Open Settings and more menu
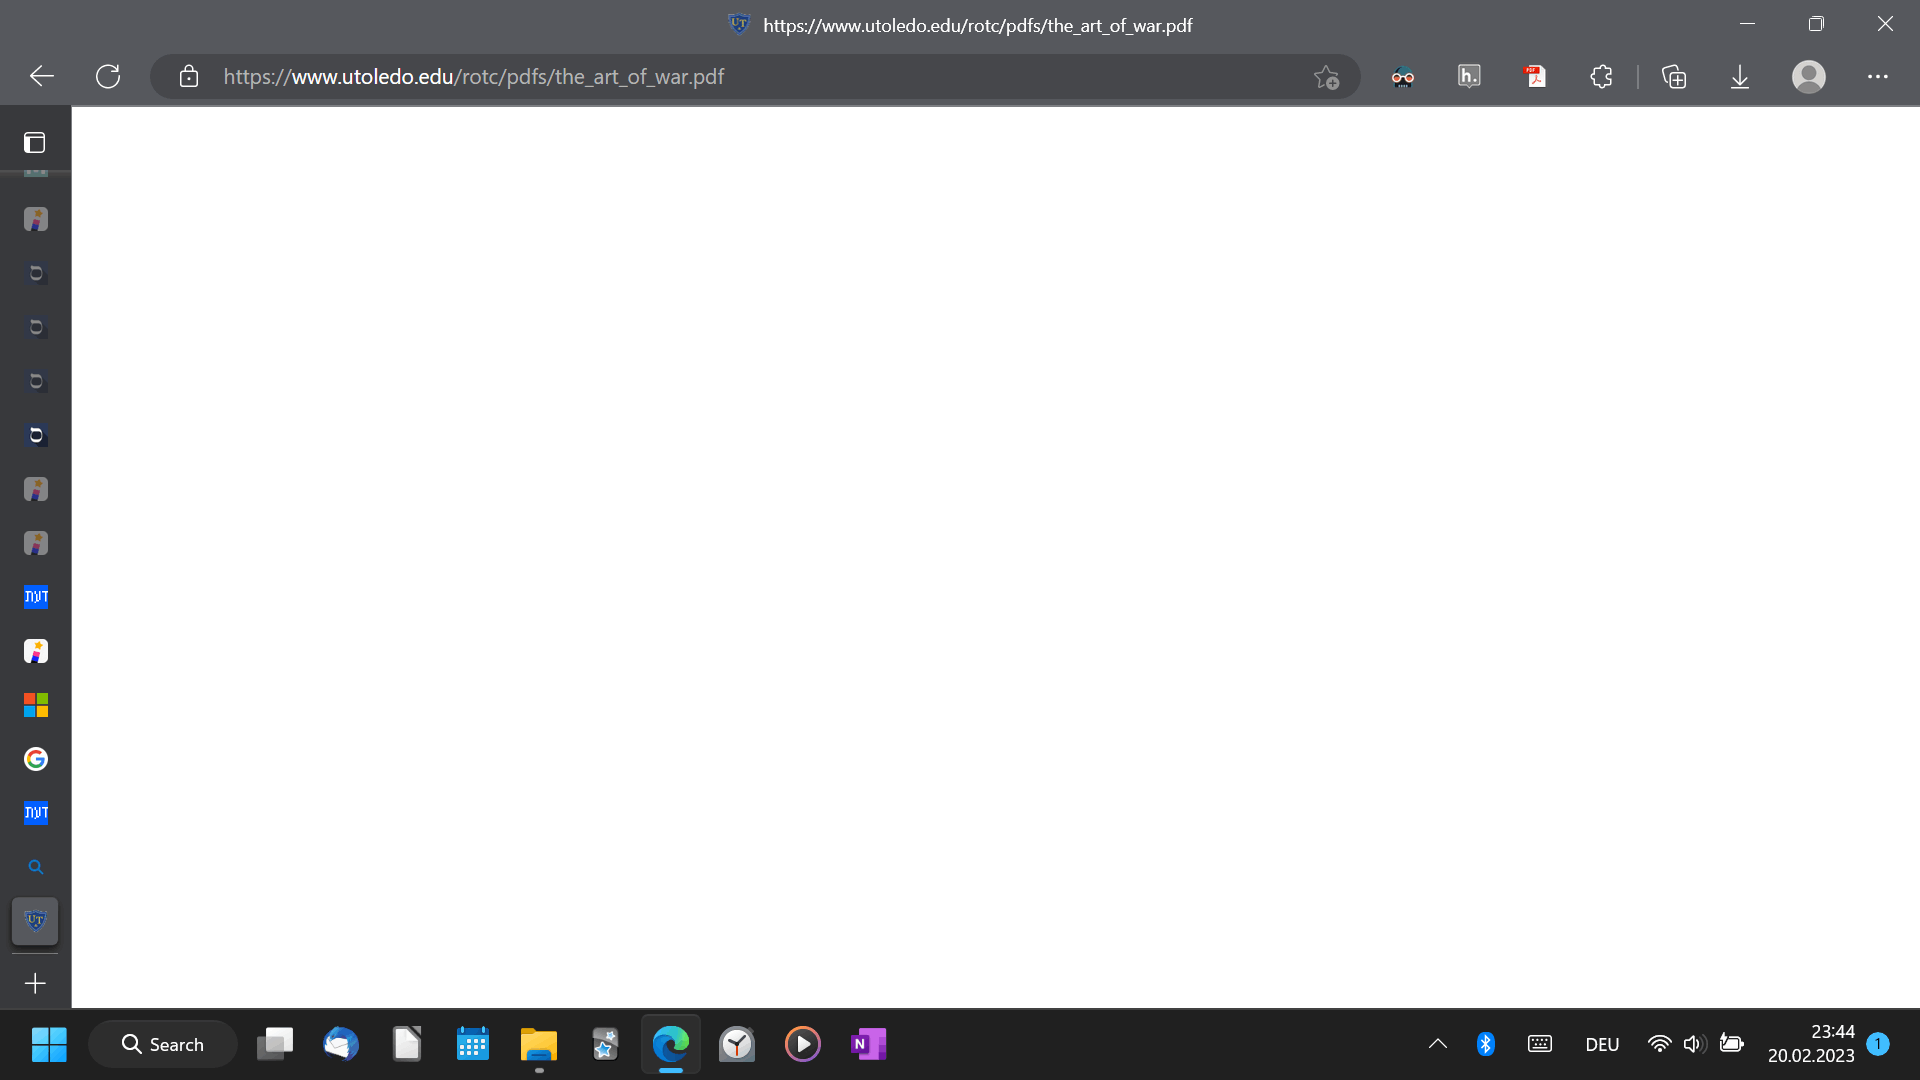This screenshot has height=1080, width=1920. (x=1877, y=76)
